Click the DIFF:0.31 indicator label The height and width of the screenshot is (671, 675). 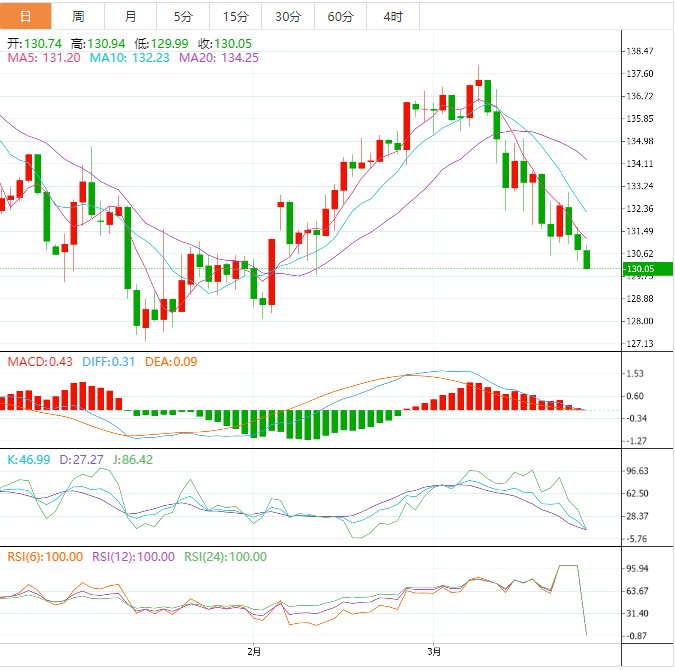[x=108, y=362]
